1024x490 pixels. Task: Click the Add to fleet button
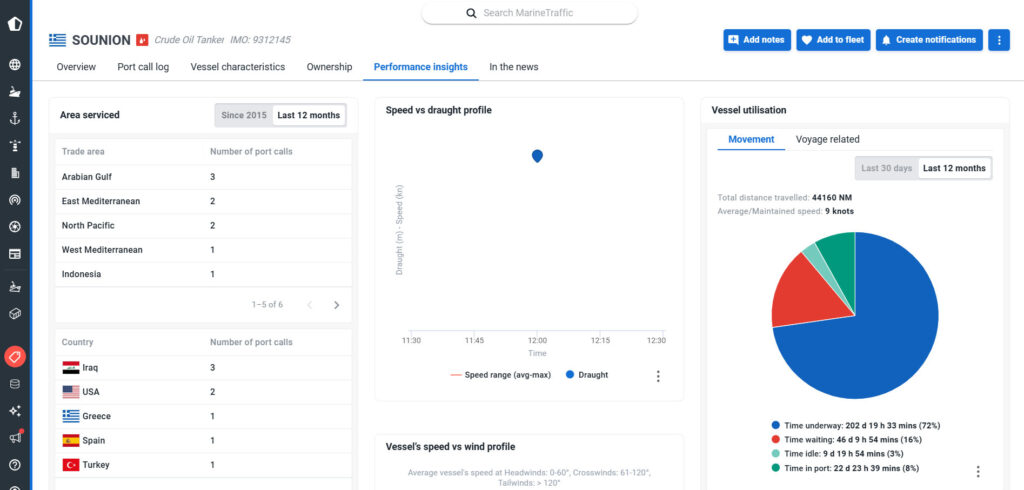[x=833, y=40]
